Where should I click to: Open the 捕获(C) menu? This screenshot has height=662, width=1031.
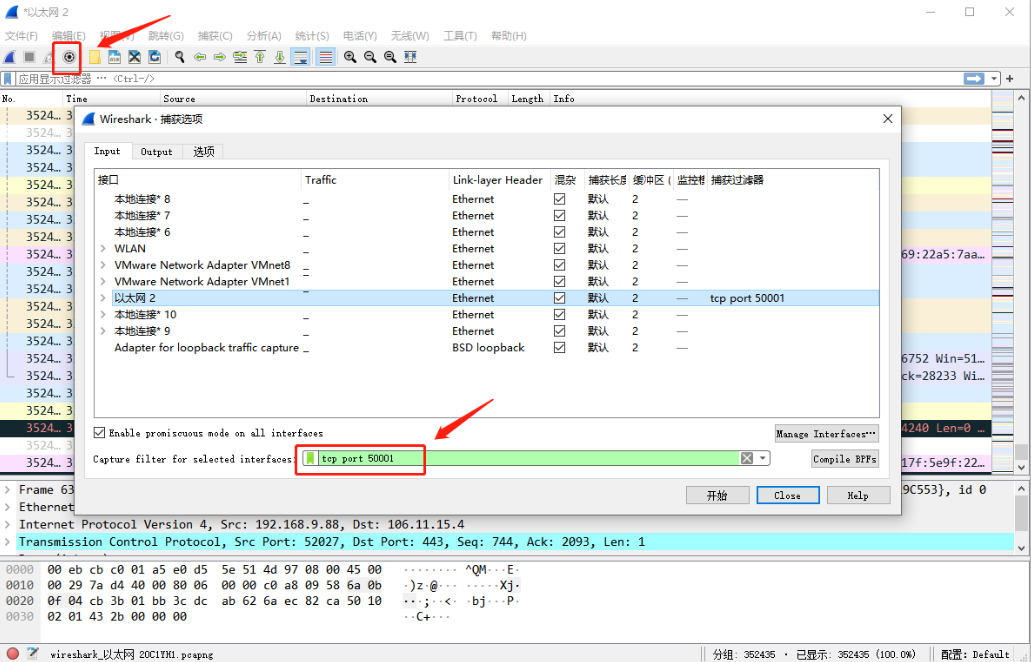(x=215, y=35)
